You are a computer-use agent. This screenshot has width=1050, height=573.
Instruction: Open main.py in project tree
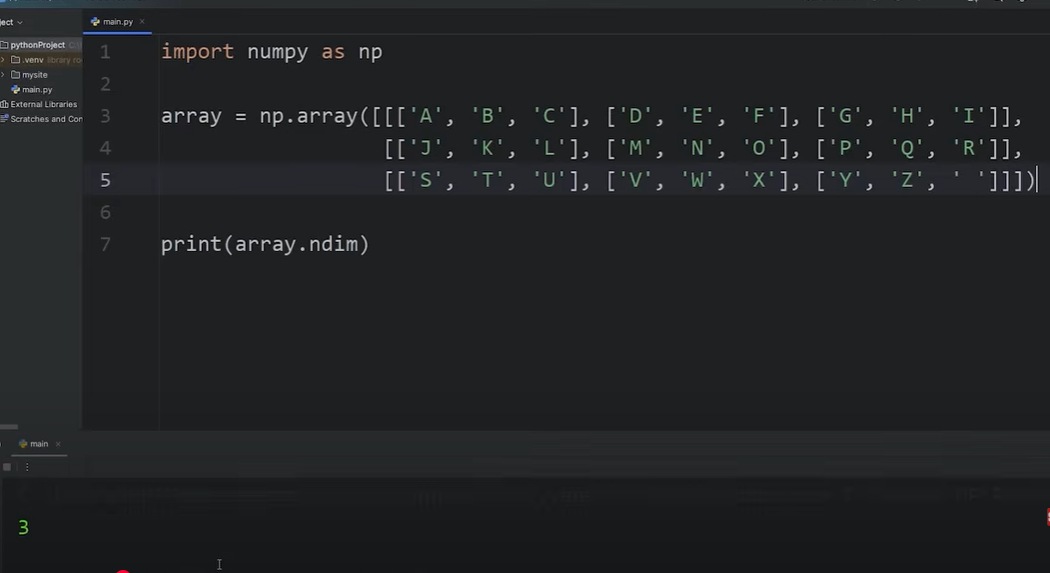click(x=37, y=90)
